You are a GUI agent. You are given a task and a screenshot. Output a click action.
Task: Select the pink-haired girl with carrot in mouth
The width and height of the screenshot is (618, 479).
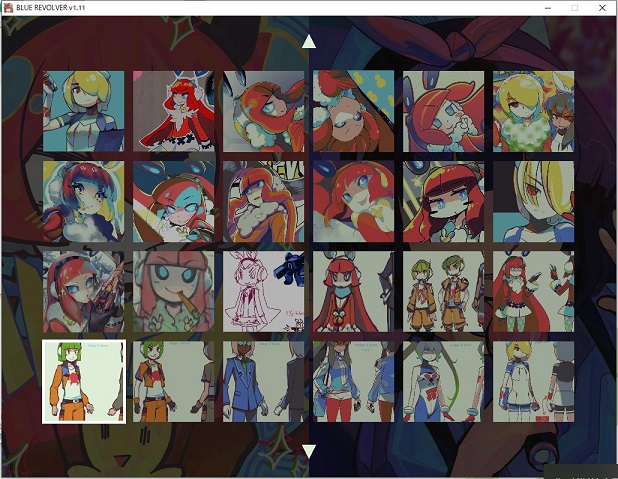click(x=173, y=292)
